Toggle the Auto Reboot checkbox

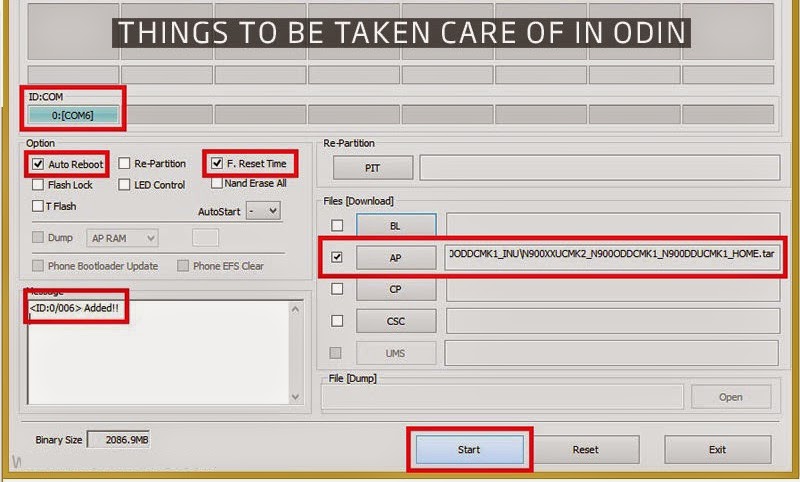click(x=38, y=164)
